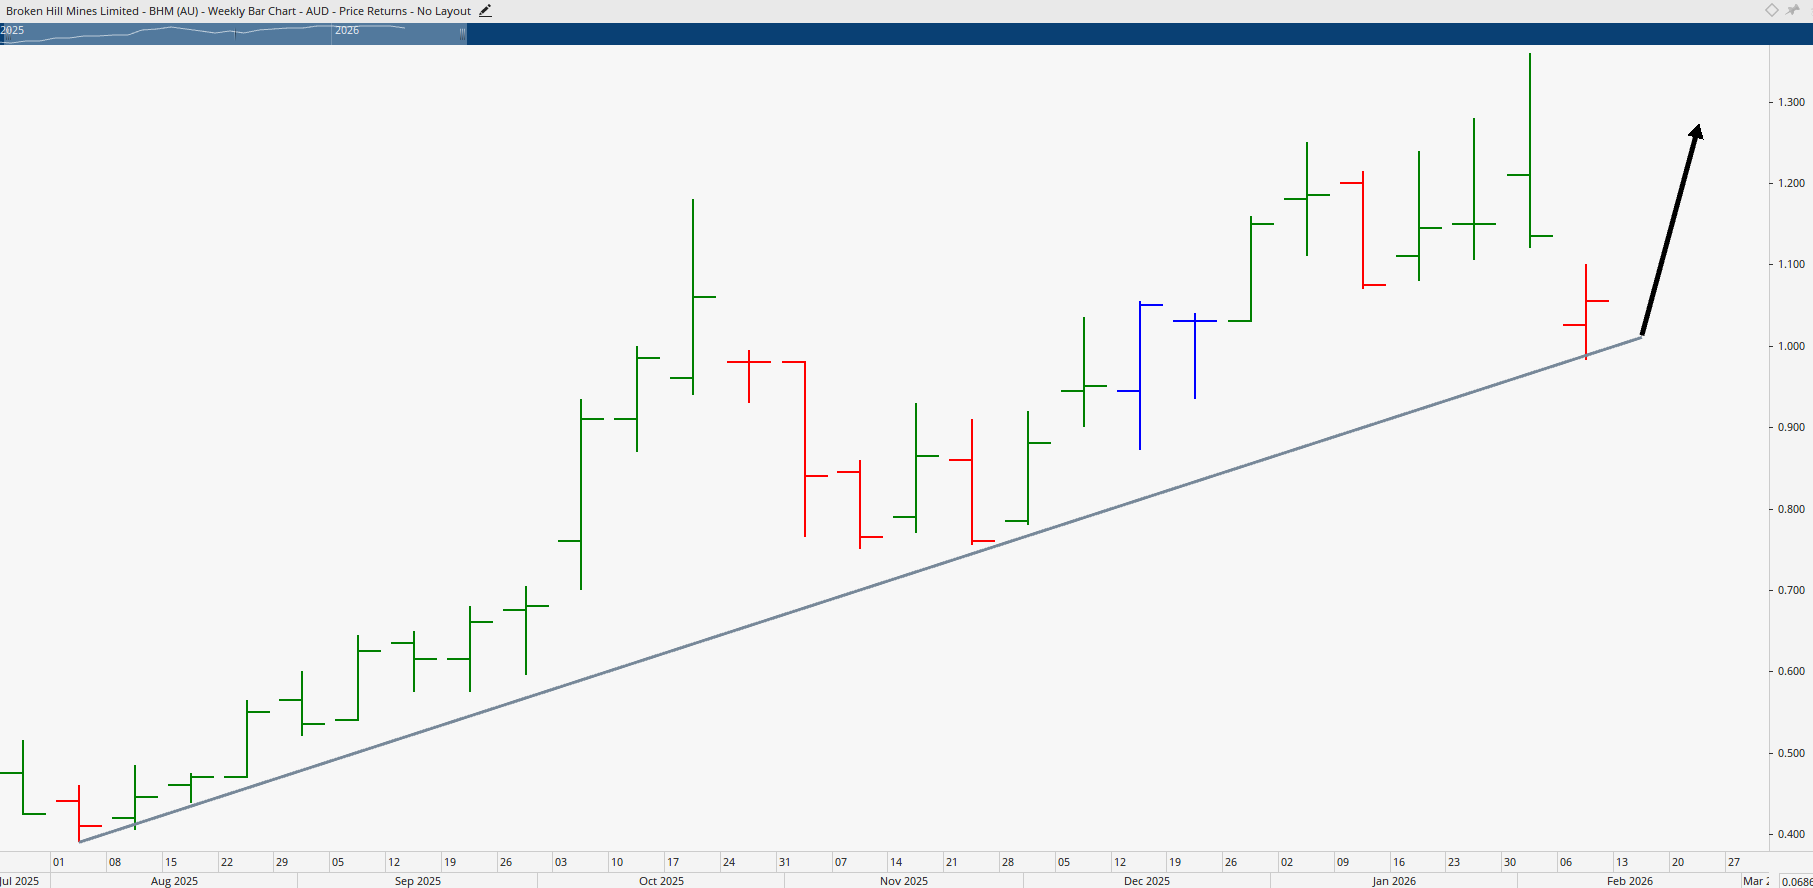Click the diamond icon in top-right corner

tap(1772, 10)
